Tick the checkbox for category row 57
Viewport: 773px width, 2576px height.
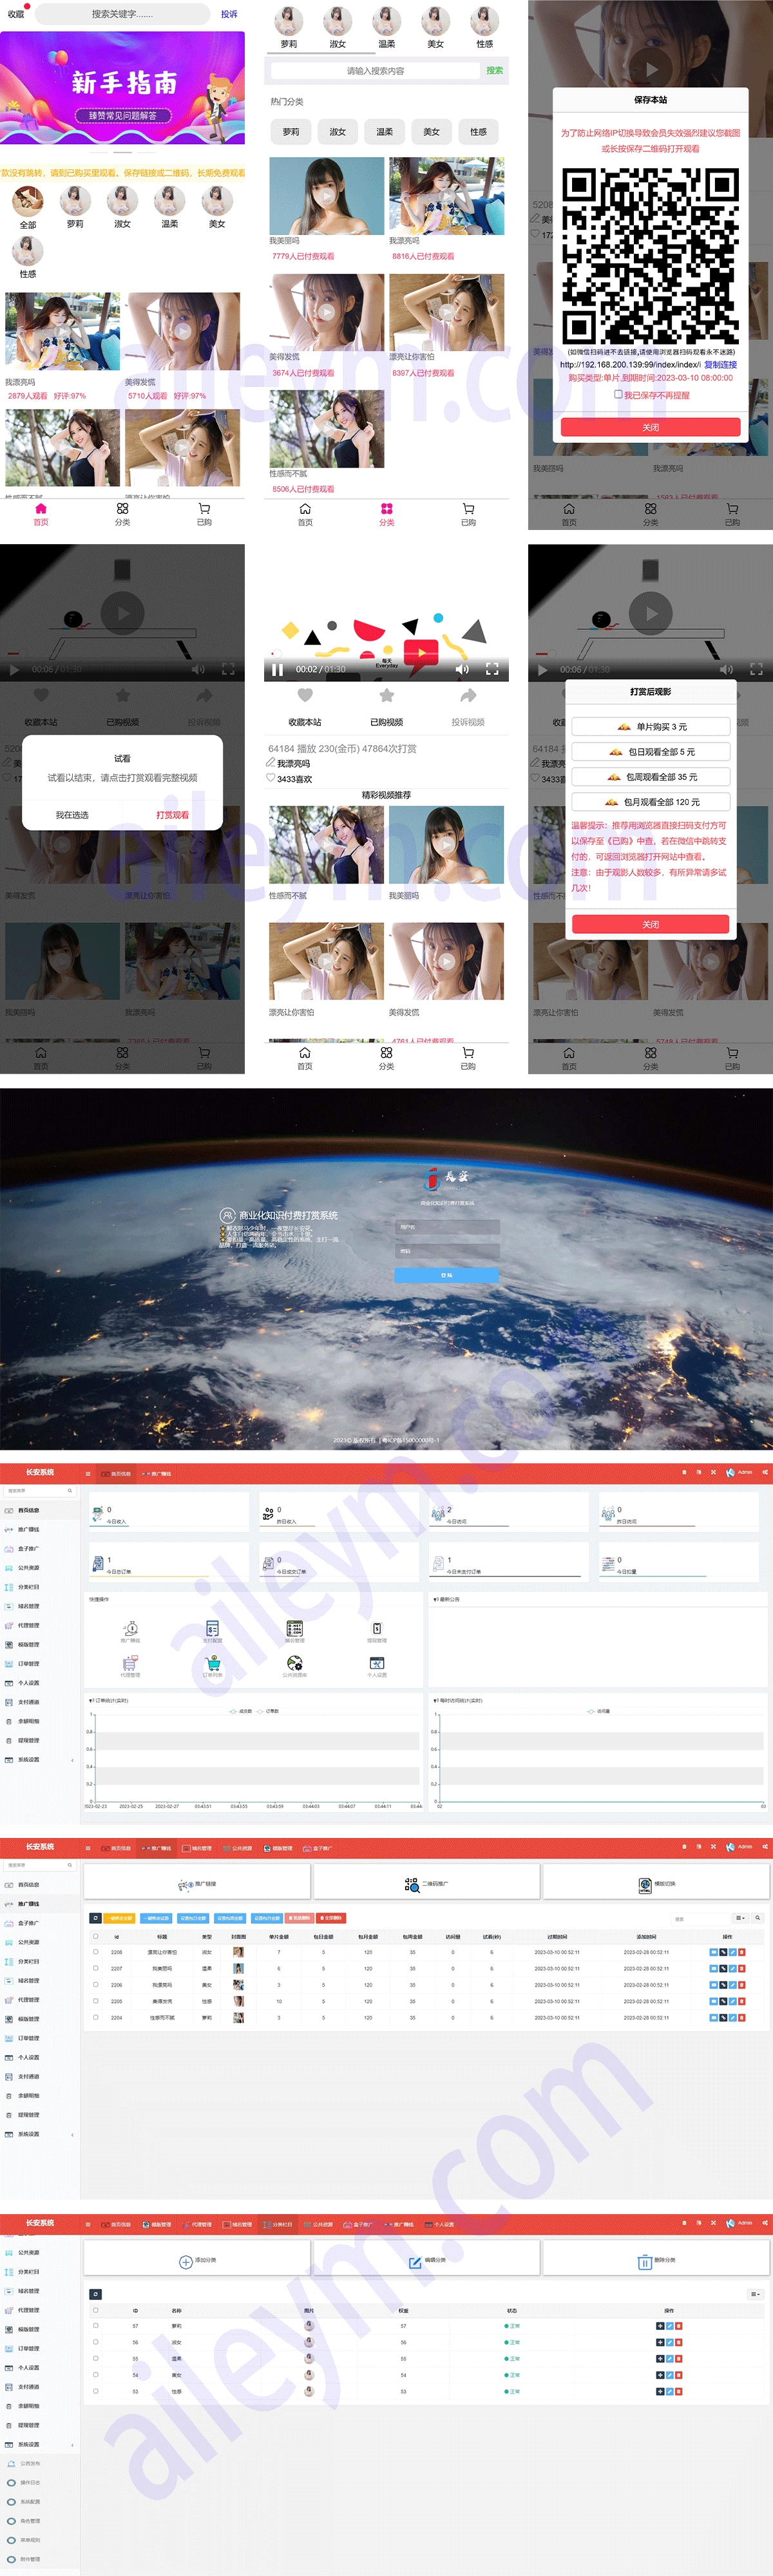pos(96,2326)
